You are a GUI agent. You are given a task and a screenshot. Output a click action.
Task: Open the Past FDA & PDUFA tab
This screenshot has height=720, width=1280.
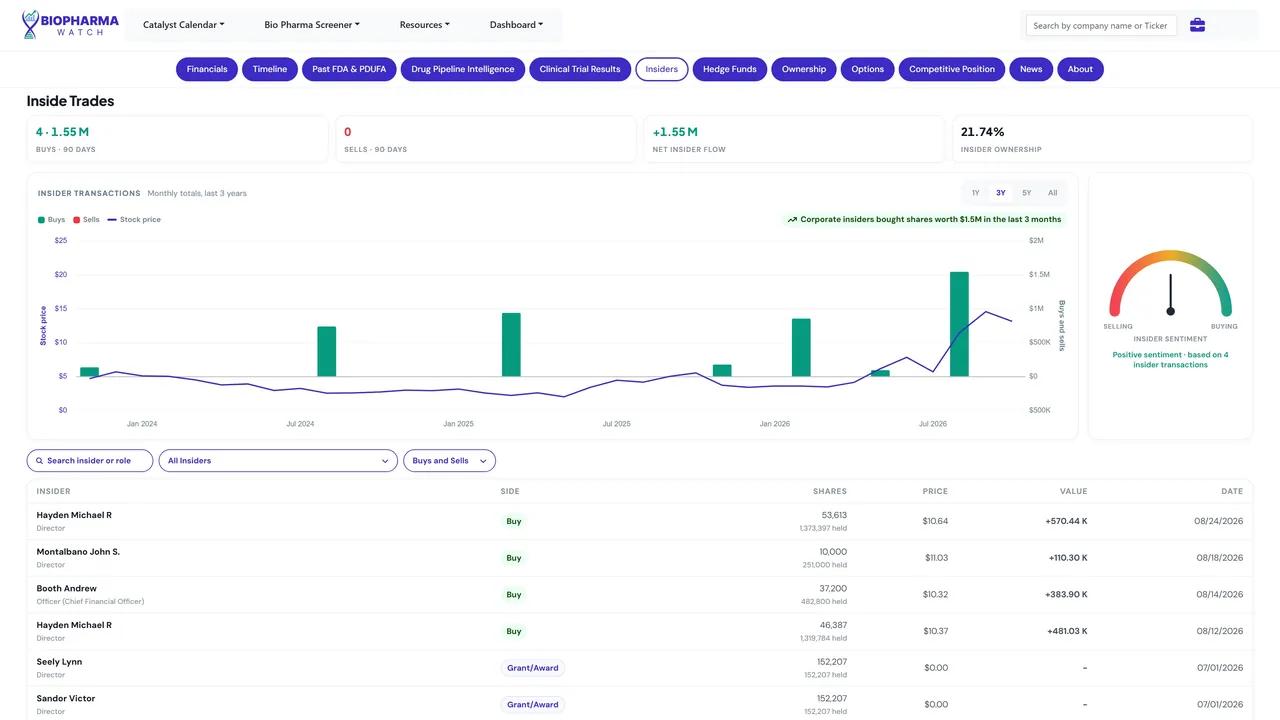tap(349, 69)
